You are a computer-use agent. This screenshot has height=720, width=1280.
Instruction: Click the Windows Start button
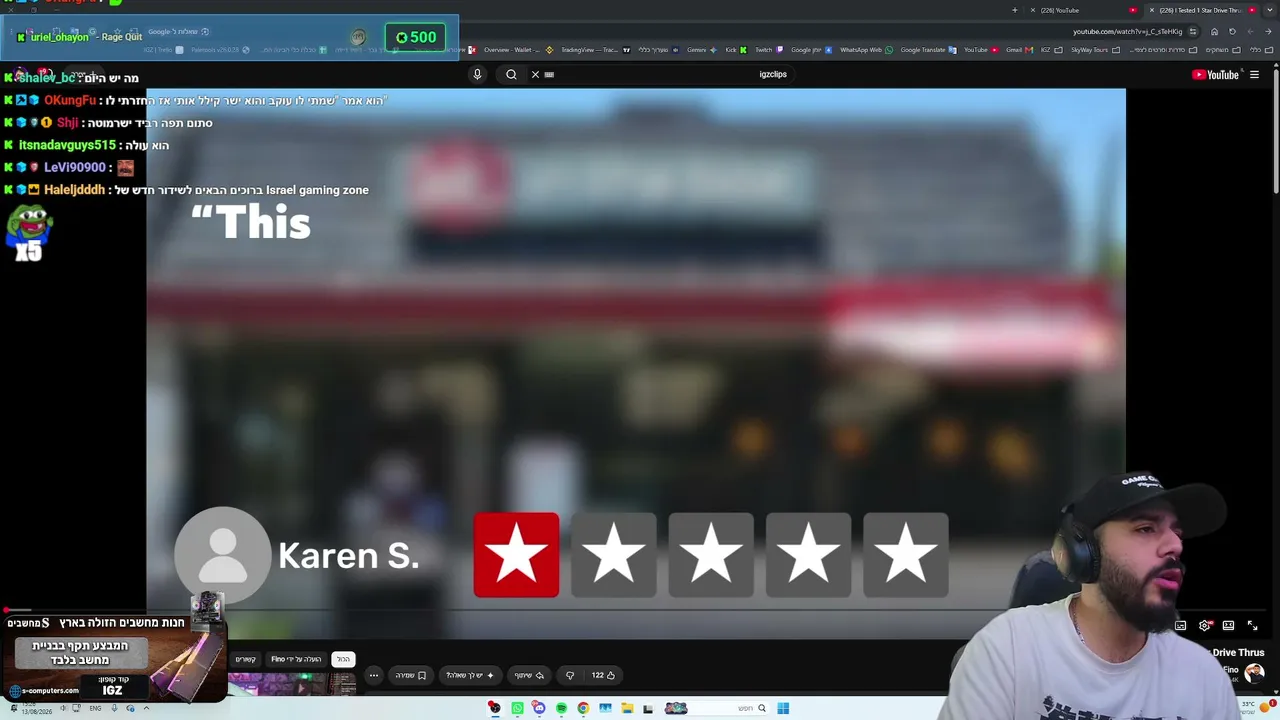click(x=783, y=708)
